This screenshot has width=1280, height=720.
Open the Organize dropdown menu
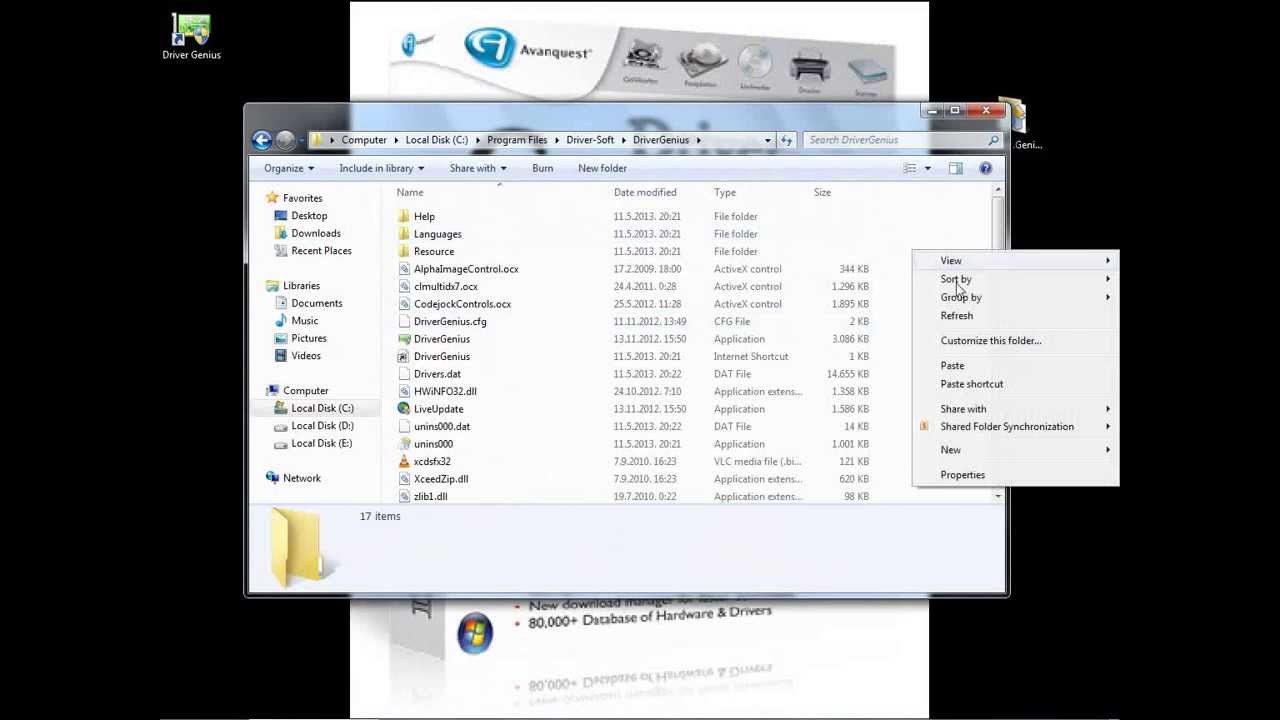pos(289,168)
